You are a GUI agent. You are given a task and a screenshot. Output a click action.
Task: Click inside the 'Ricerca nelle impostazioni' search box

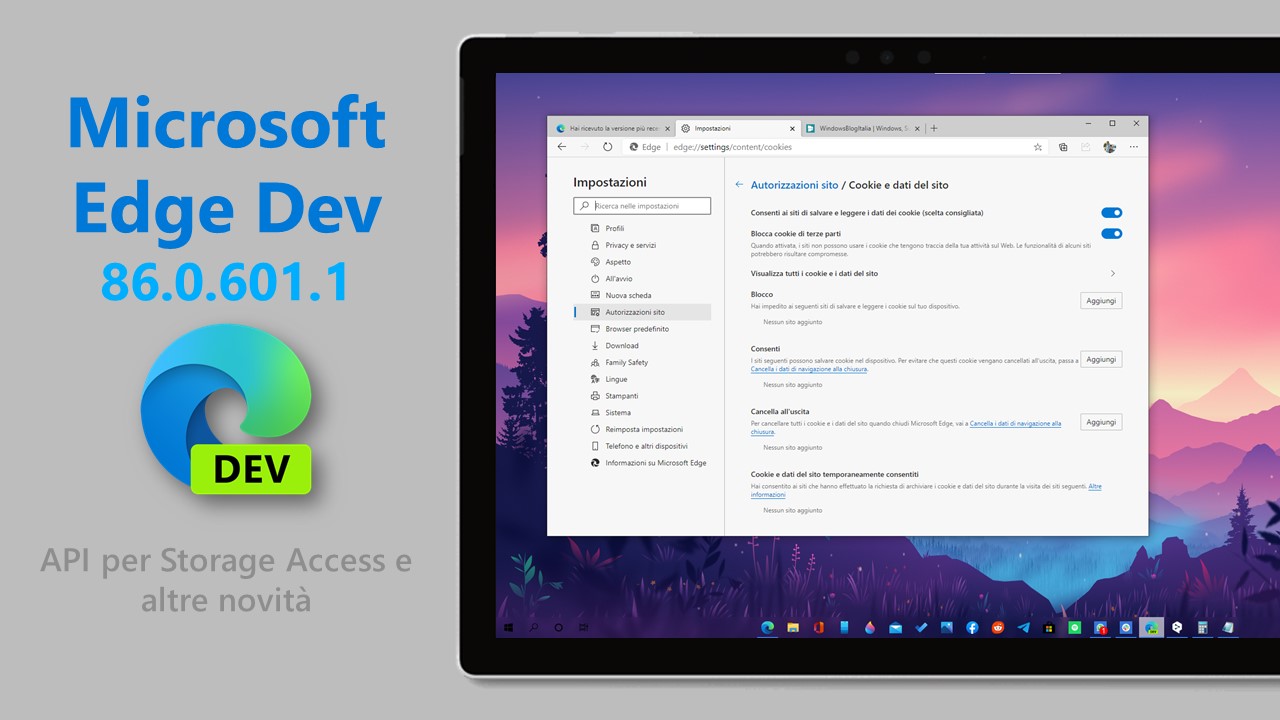click(641, 205)
